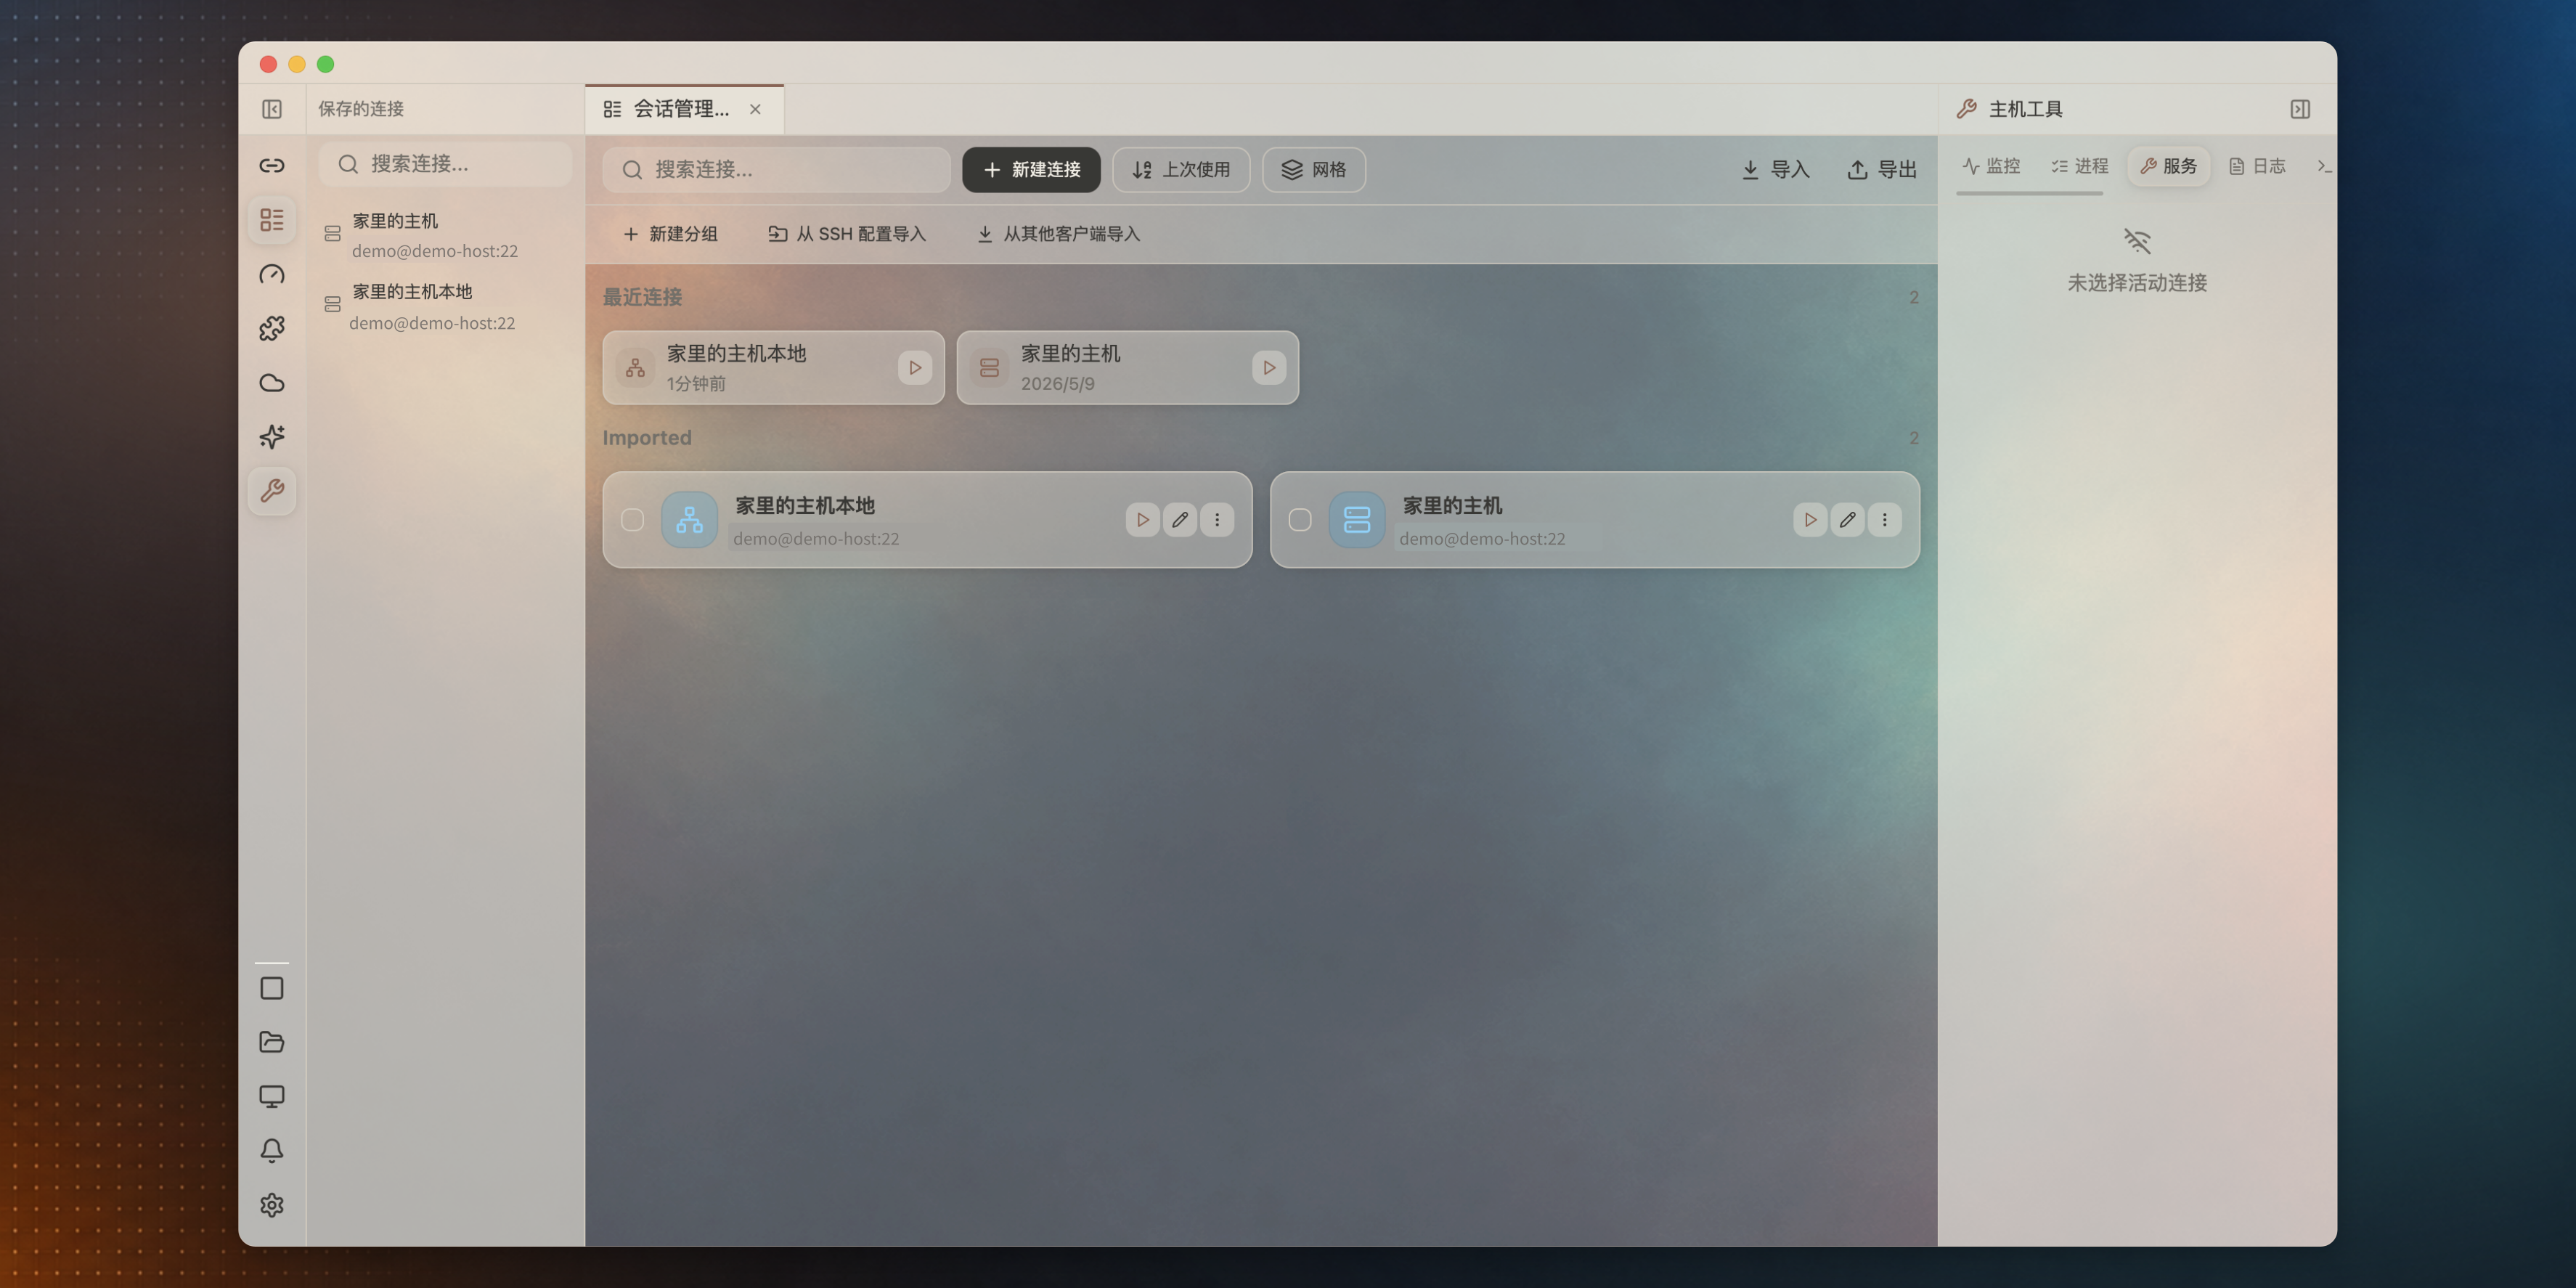Focus the sidebar 搜索连接 search field
Image resolution: width=2576 pixels, height=1288 pixels.
(445, 164)
